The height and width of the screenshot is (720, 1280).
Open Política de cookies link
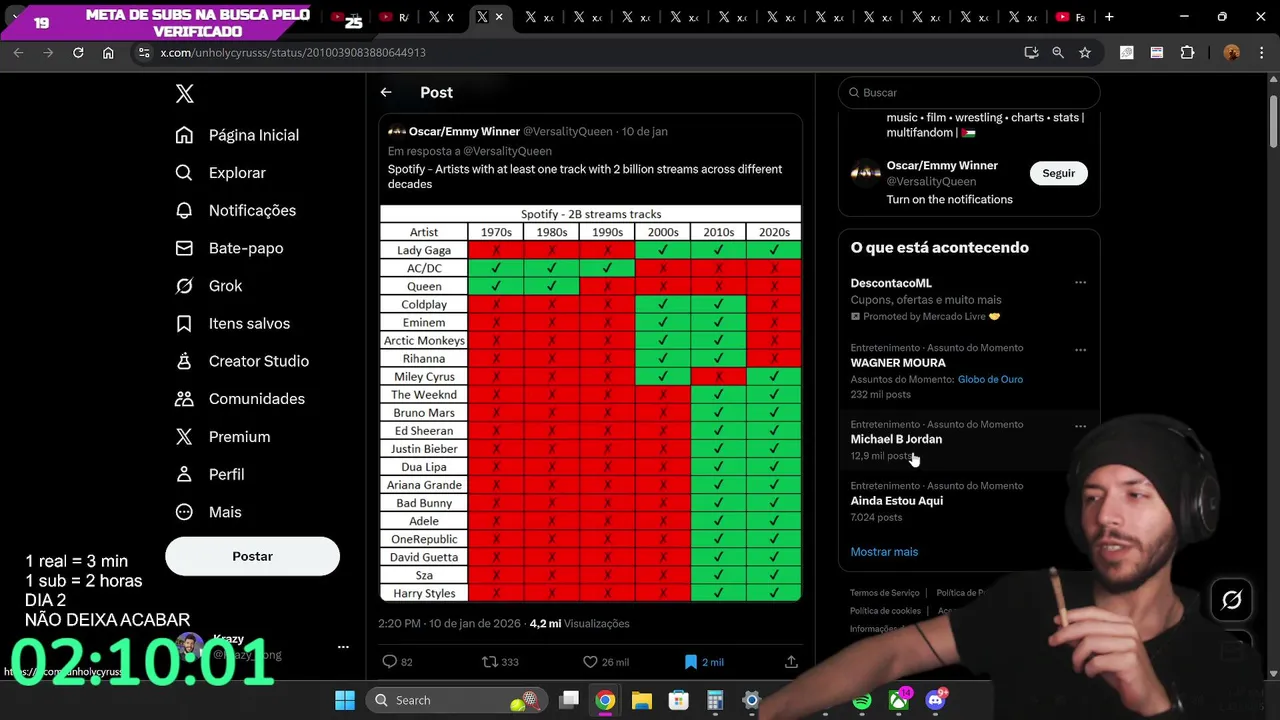[x=885, y=611]
